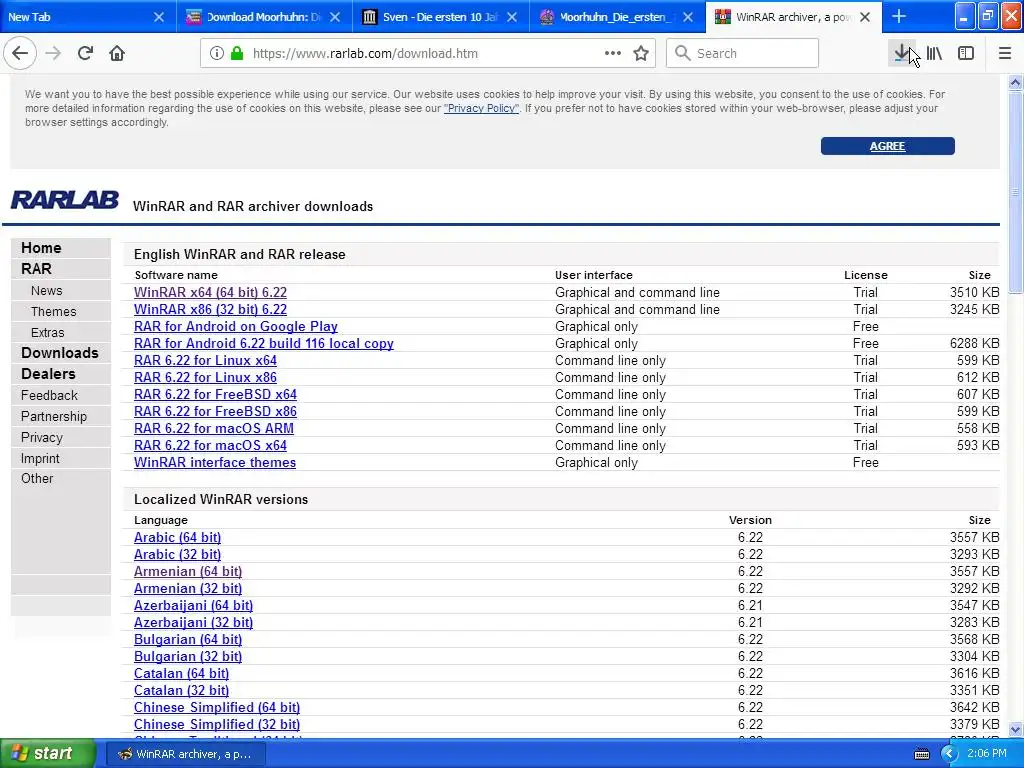1024x768 pixels.
Task: Bookmark this page with the star
Action: (x=641, y=54)
